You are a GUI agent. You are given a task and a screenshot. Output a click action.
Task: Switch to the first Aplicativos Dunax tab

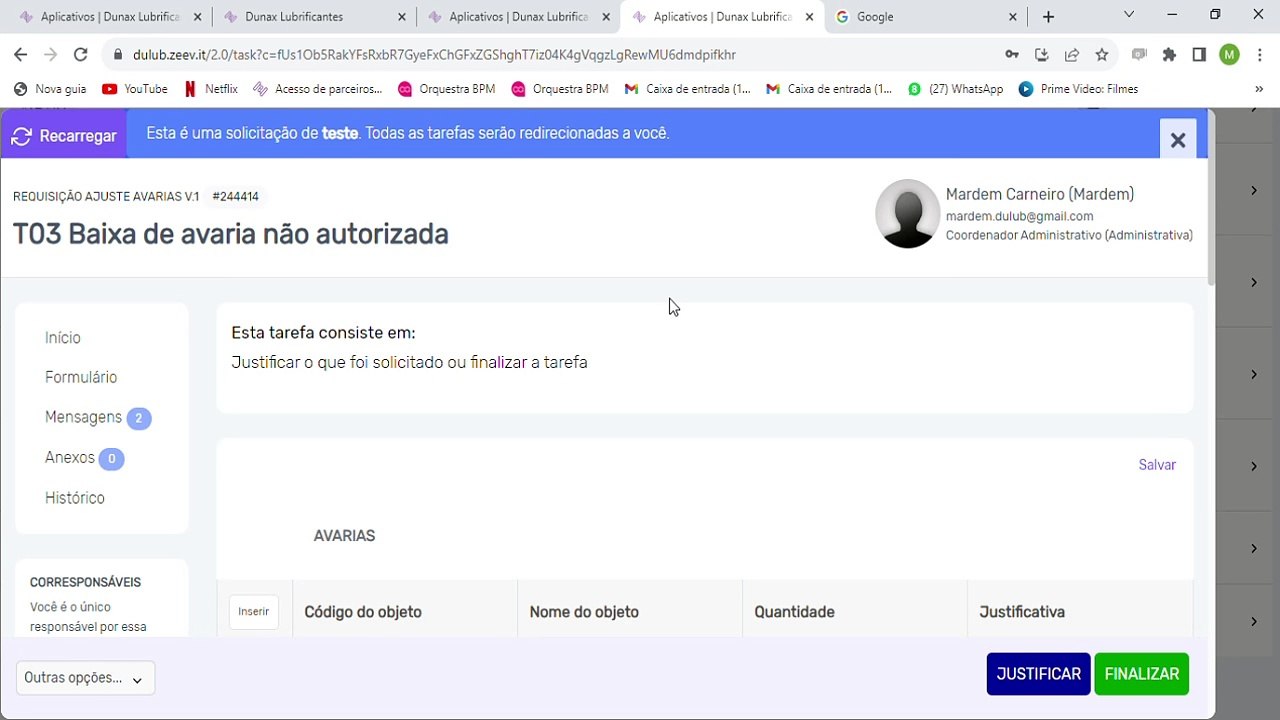point(110,17)
